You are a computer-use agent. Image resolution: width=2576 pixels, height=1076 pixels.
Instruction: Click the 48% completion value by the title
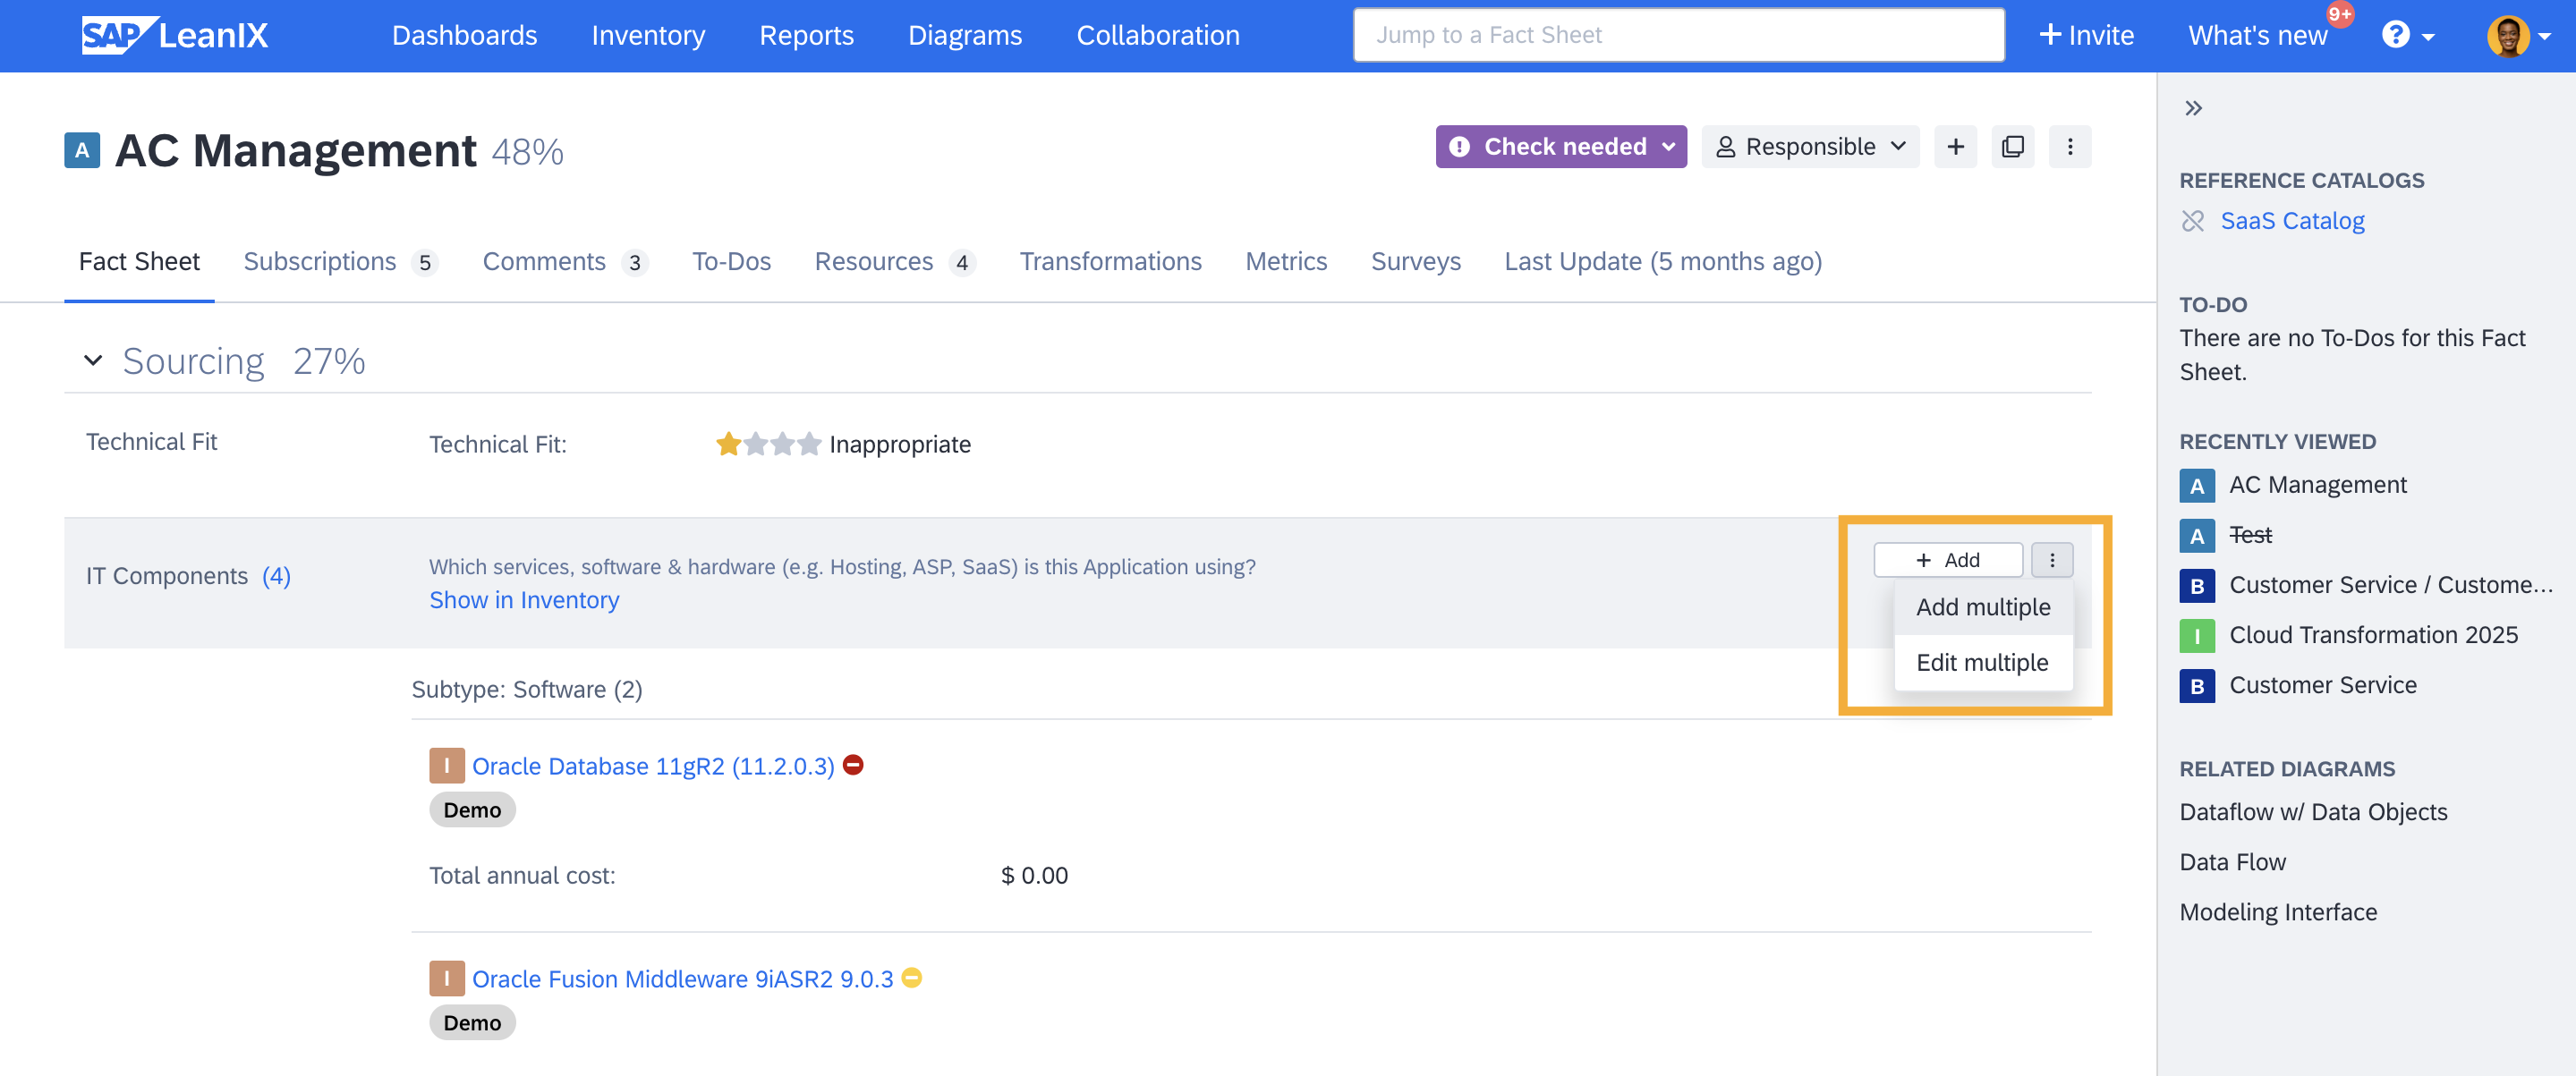527,152
